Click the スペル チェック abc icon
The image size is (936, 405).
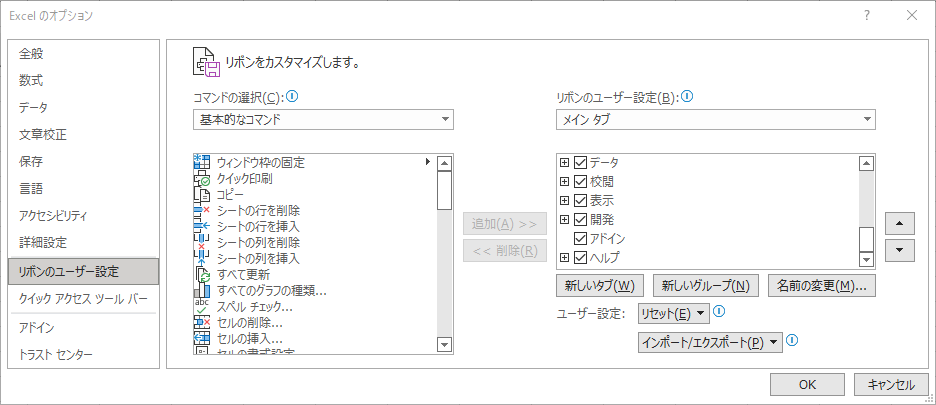202,307
